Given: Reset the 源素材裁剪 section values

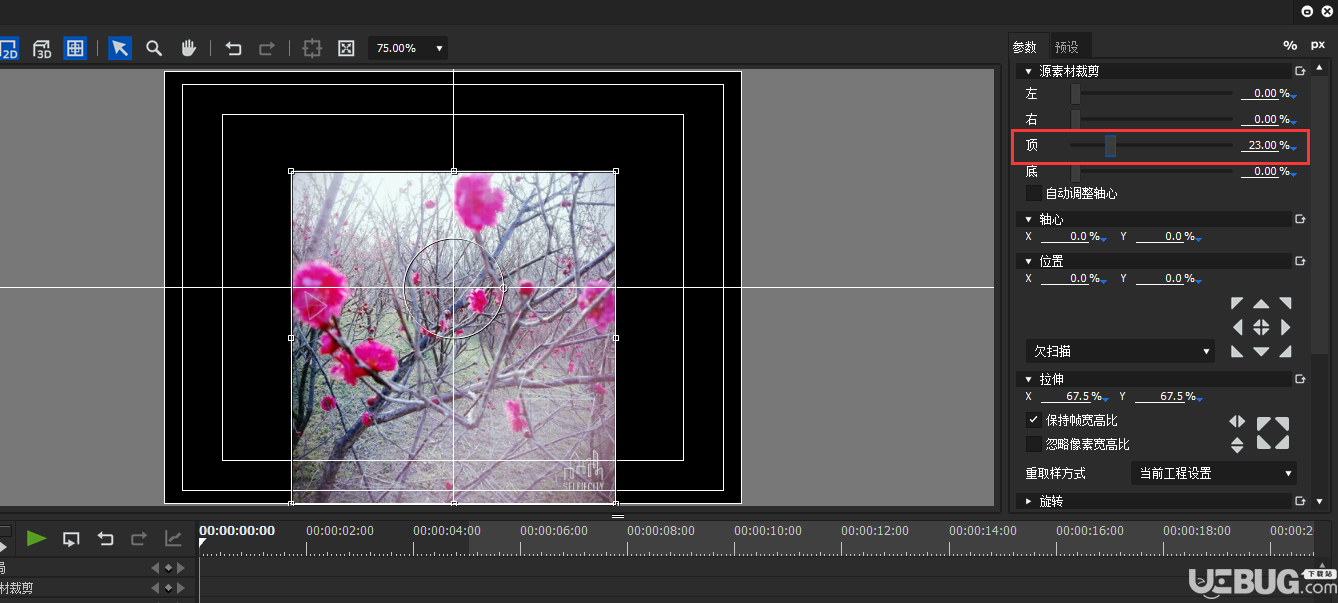Looking at the screenshot, I should click(1300, 71).
